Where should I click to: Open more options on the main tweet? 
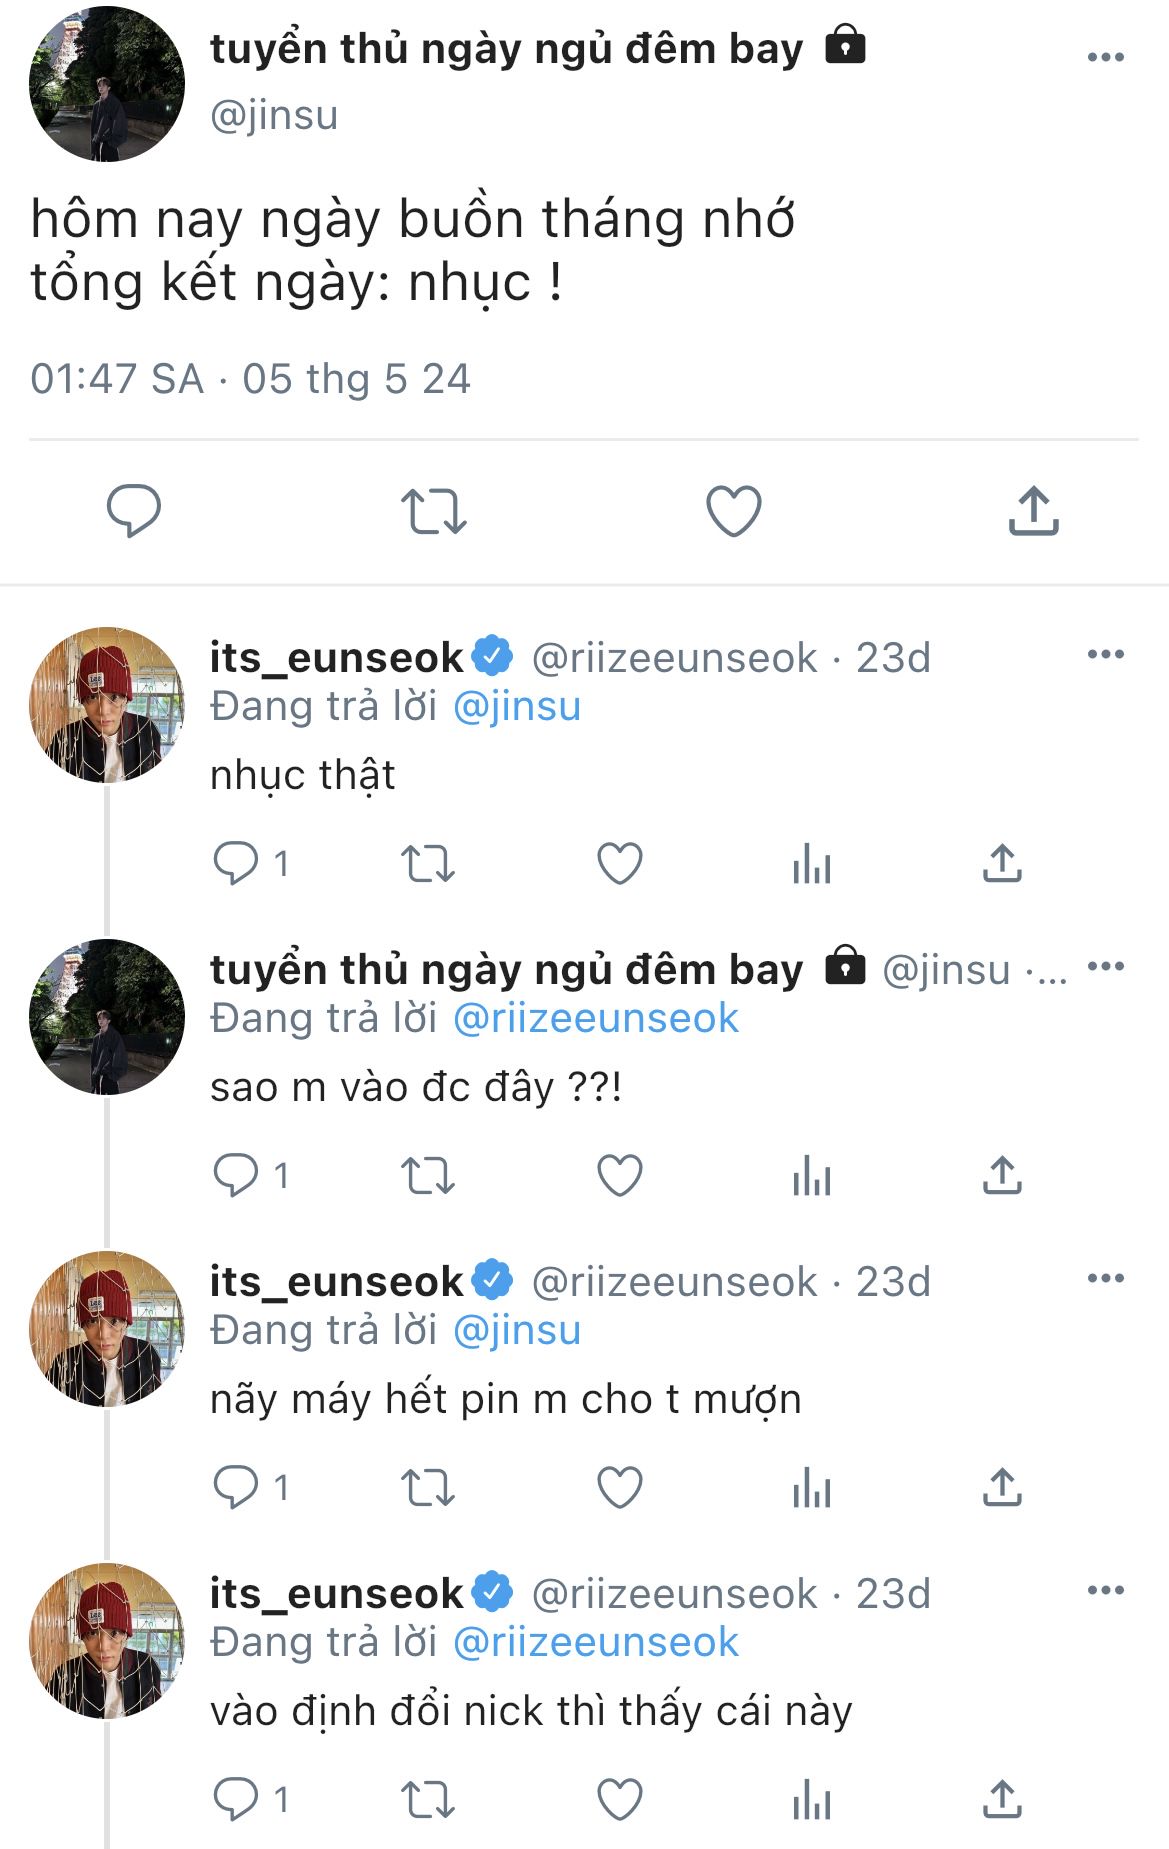pos(1105,57)
